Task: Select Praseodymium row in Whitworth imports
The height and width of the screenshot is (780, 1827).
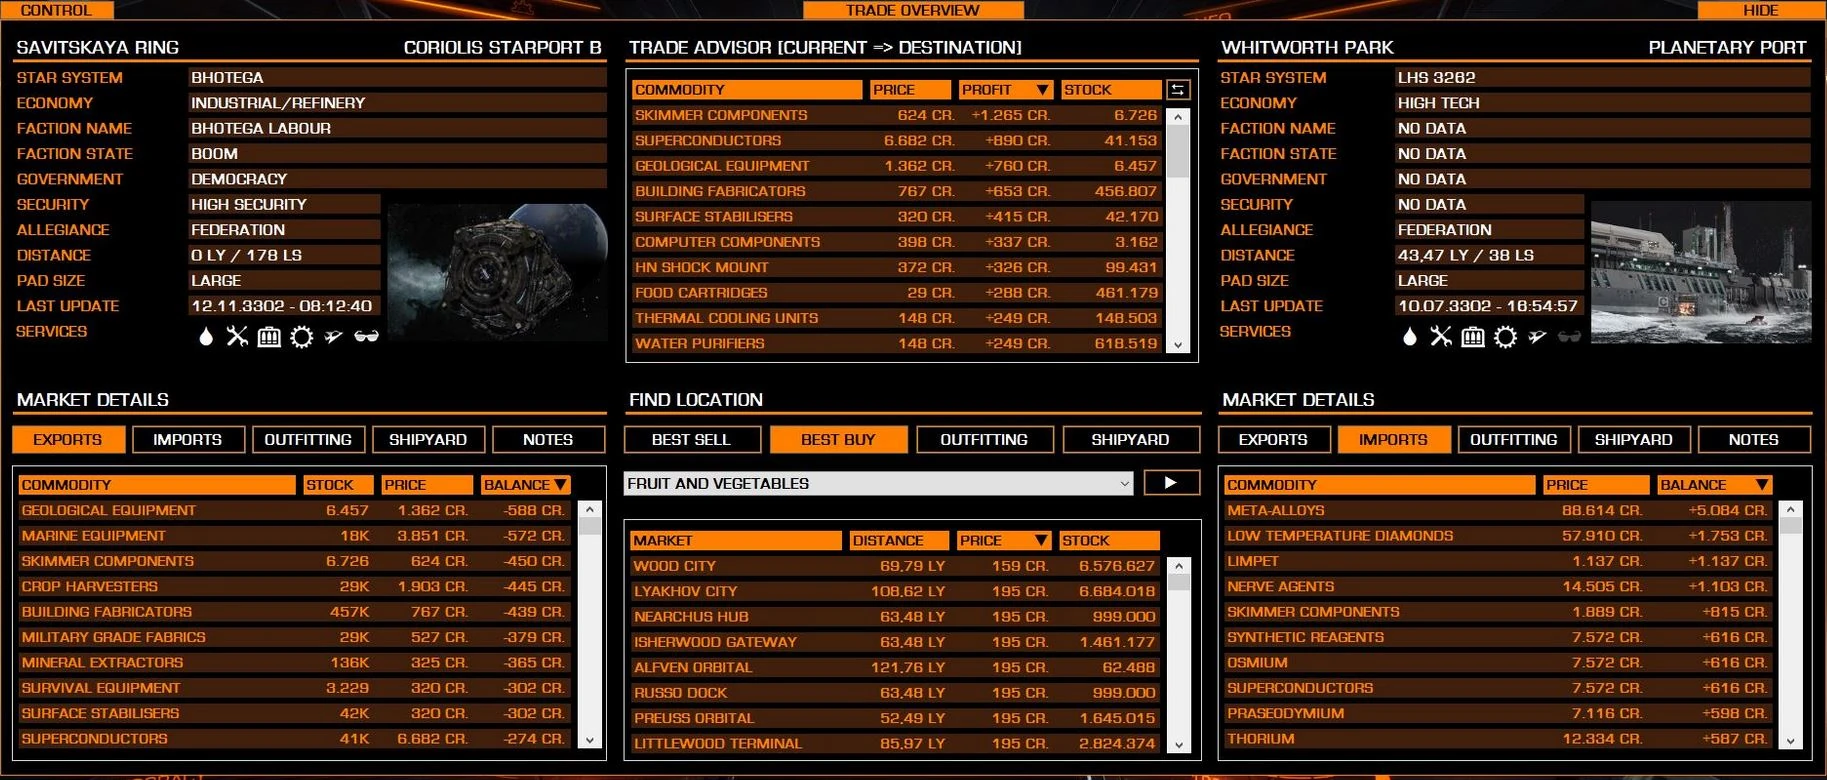Action: [1498, 714]
